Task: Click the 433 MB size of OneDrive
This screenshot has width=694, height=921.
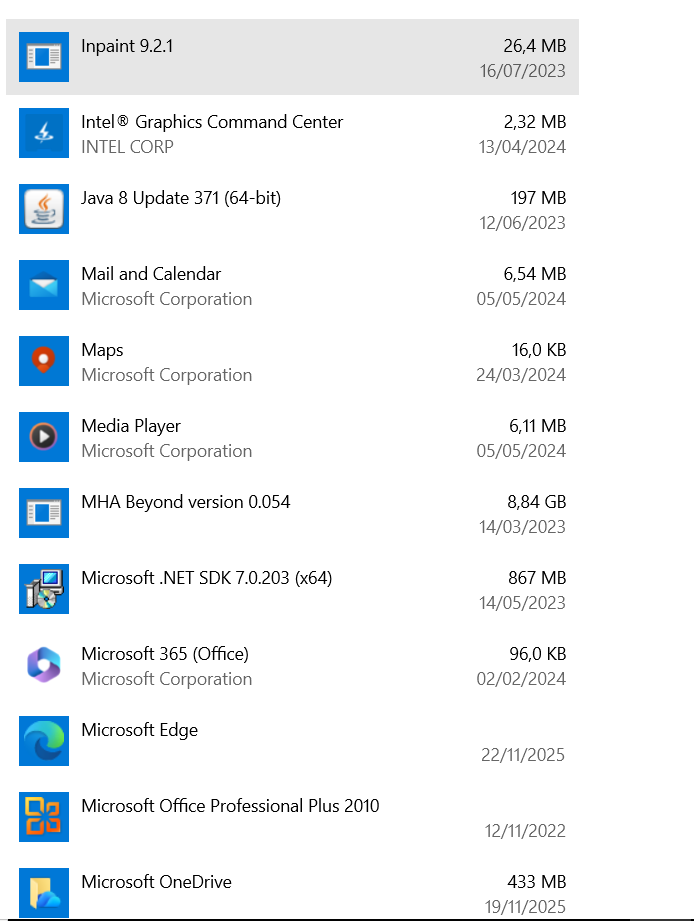Action: 537,882
